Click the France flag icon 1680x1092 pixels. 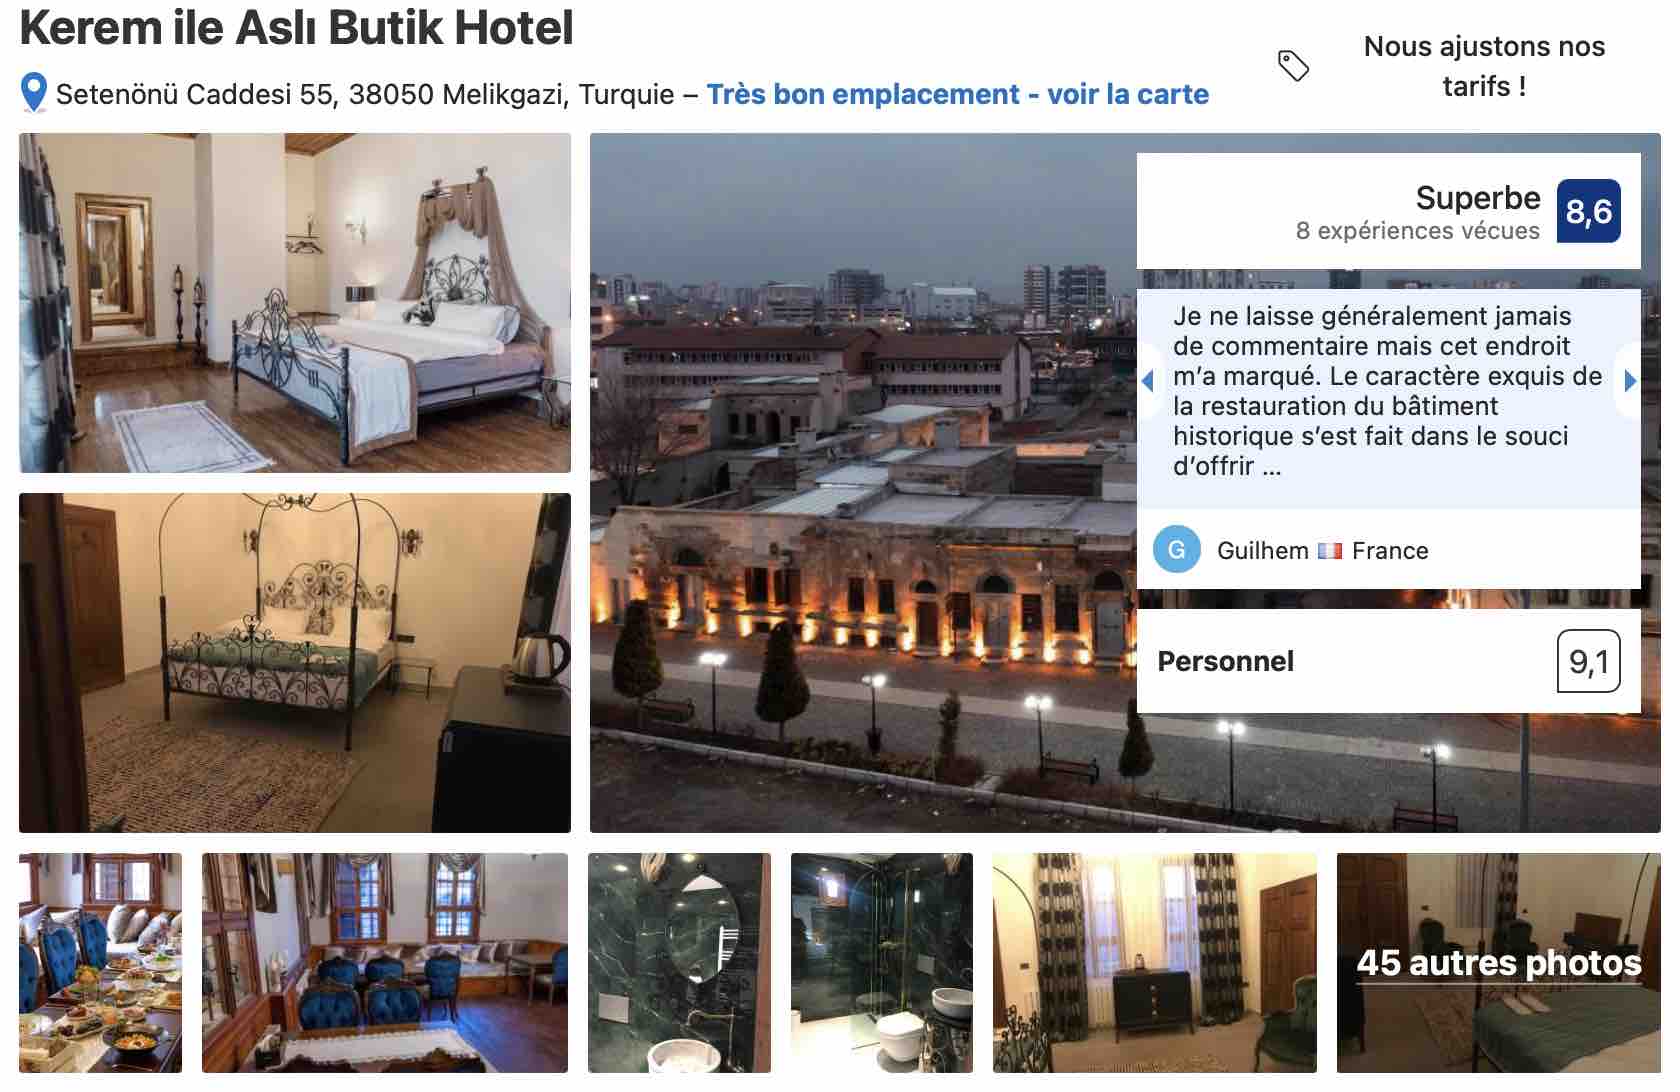click(1330, 551)
